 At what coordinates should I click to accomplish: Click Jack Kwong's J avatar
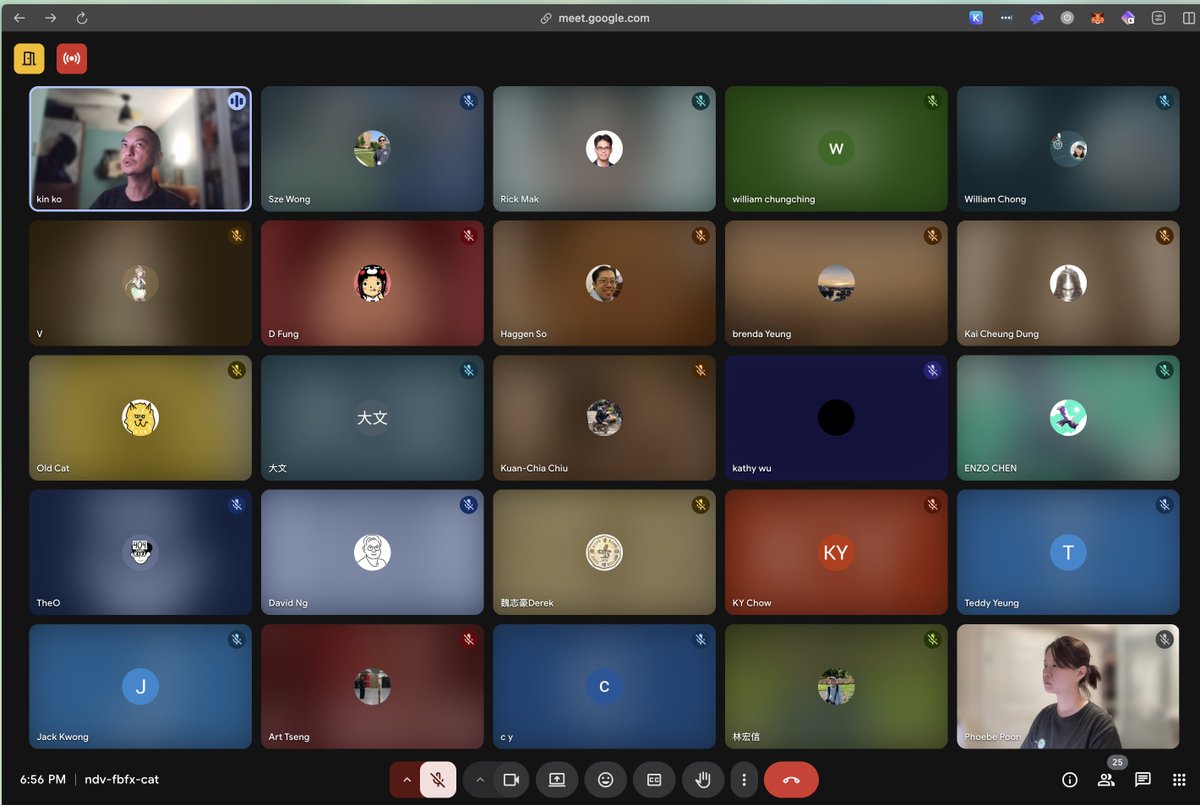click(140, 687)
